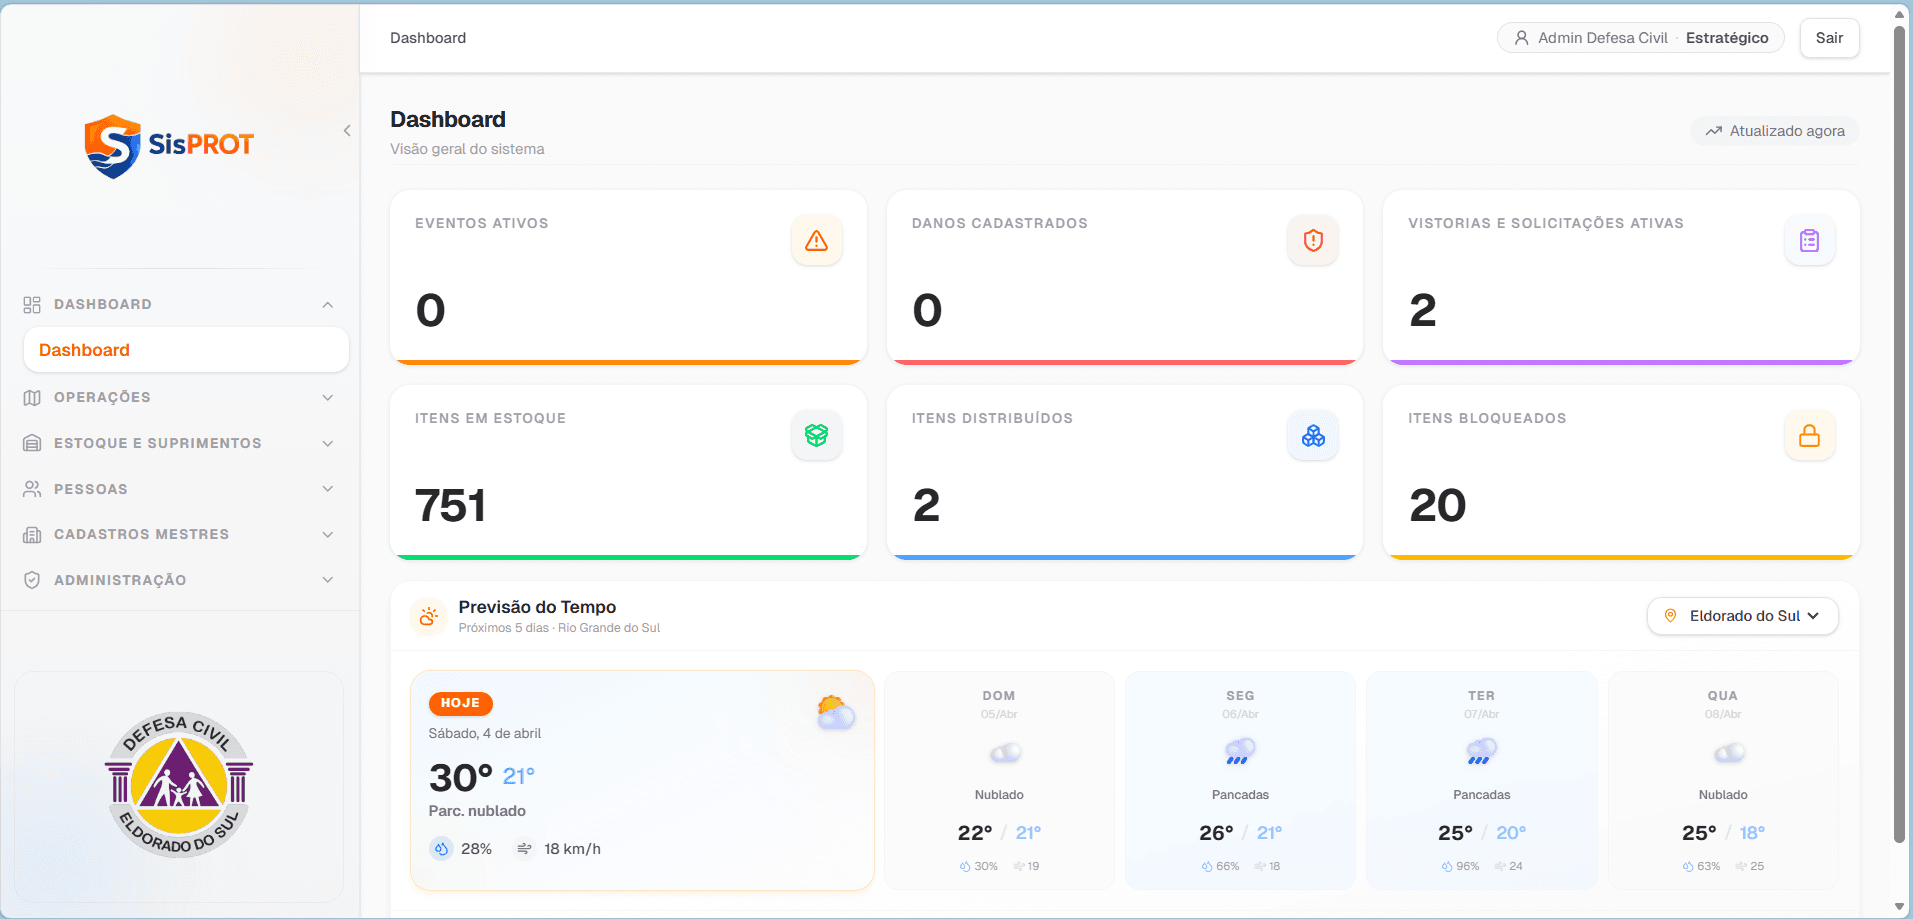Expand the ADMINISTRAÇÃO section chevron
The image size is (1913, 919).
coord(328,580)
